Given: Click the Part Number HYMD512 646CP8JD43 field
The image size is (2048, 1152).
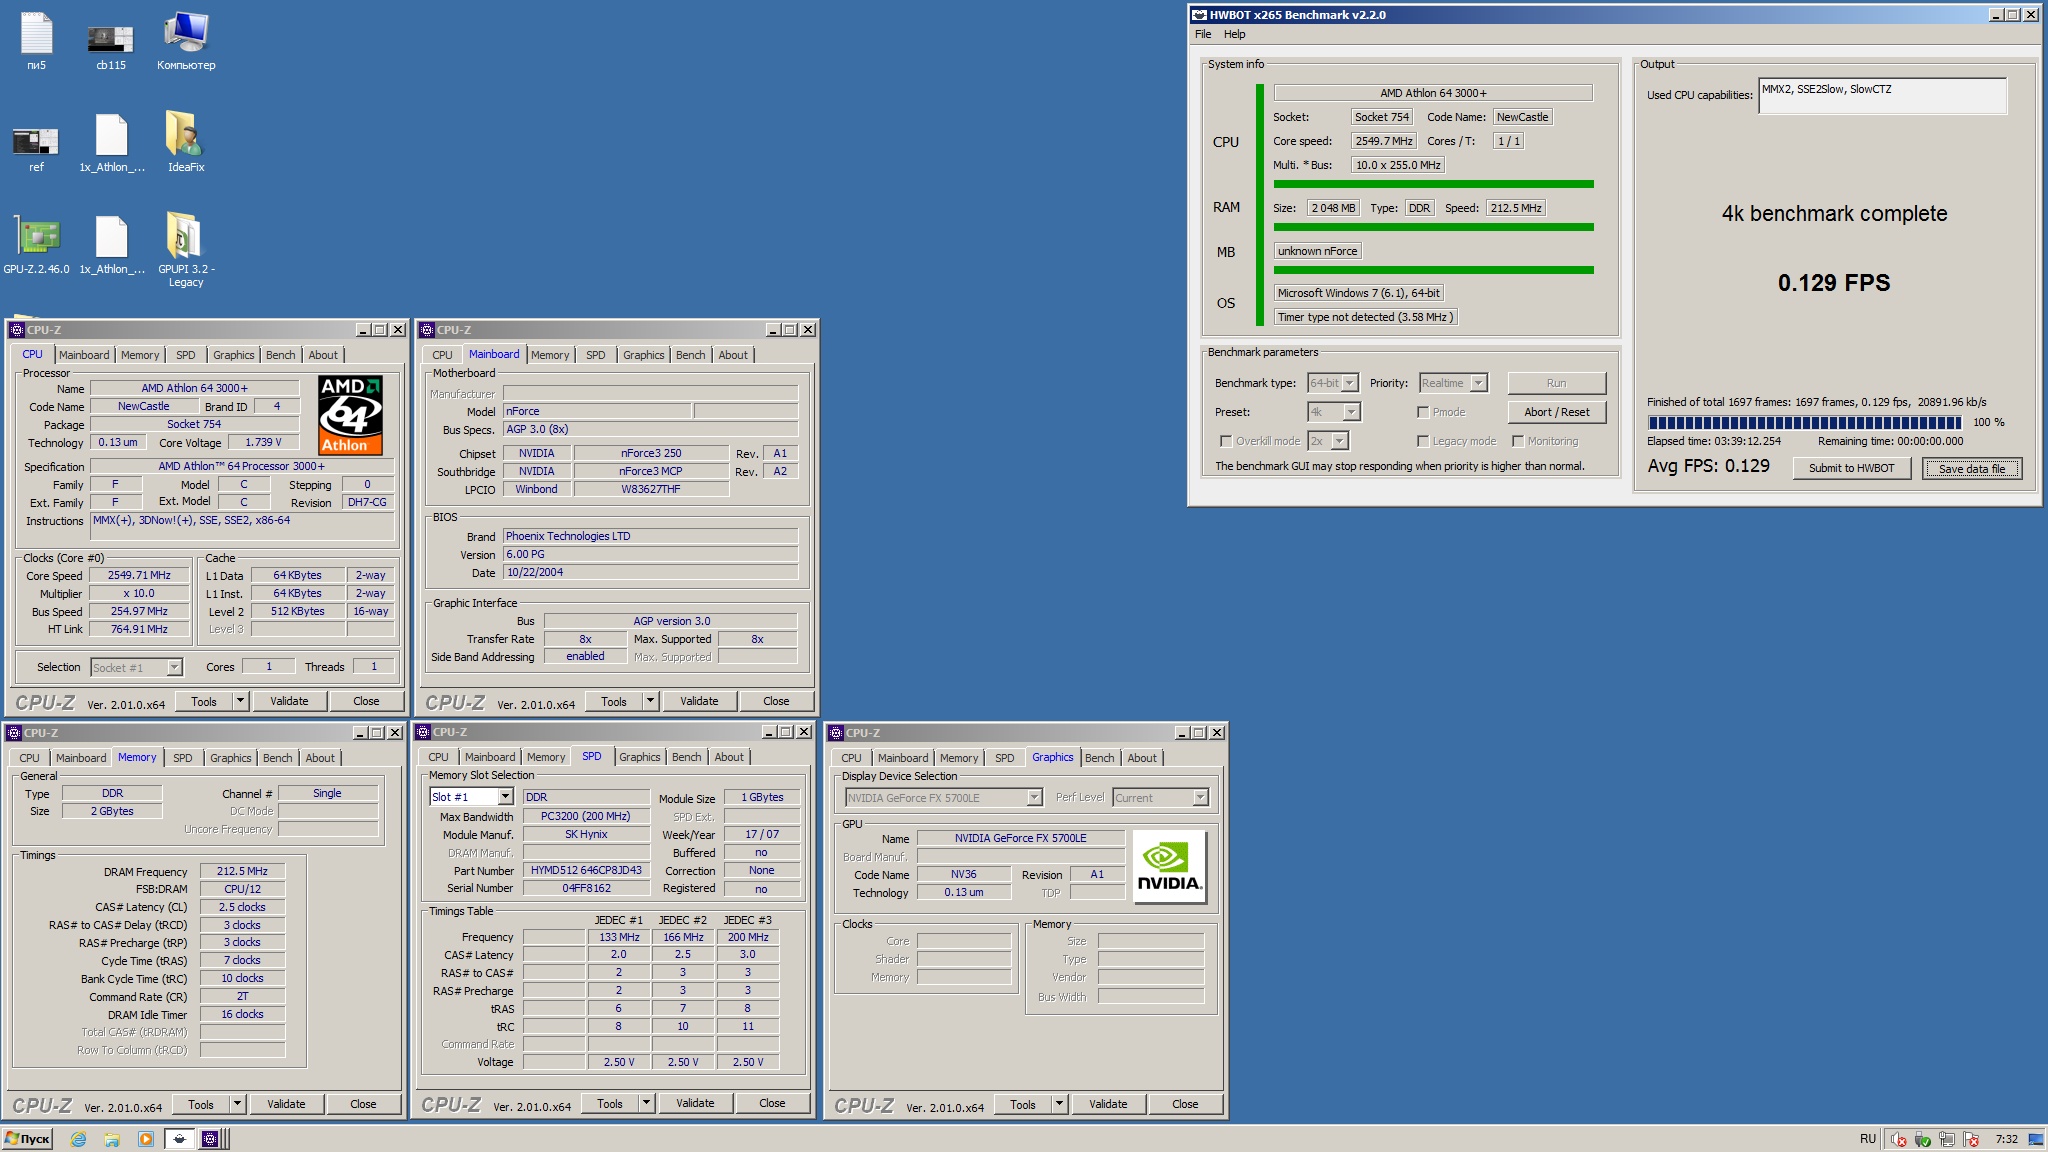Looking at the screenshot, I should (x=586, y=870).
